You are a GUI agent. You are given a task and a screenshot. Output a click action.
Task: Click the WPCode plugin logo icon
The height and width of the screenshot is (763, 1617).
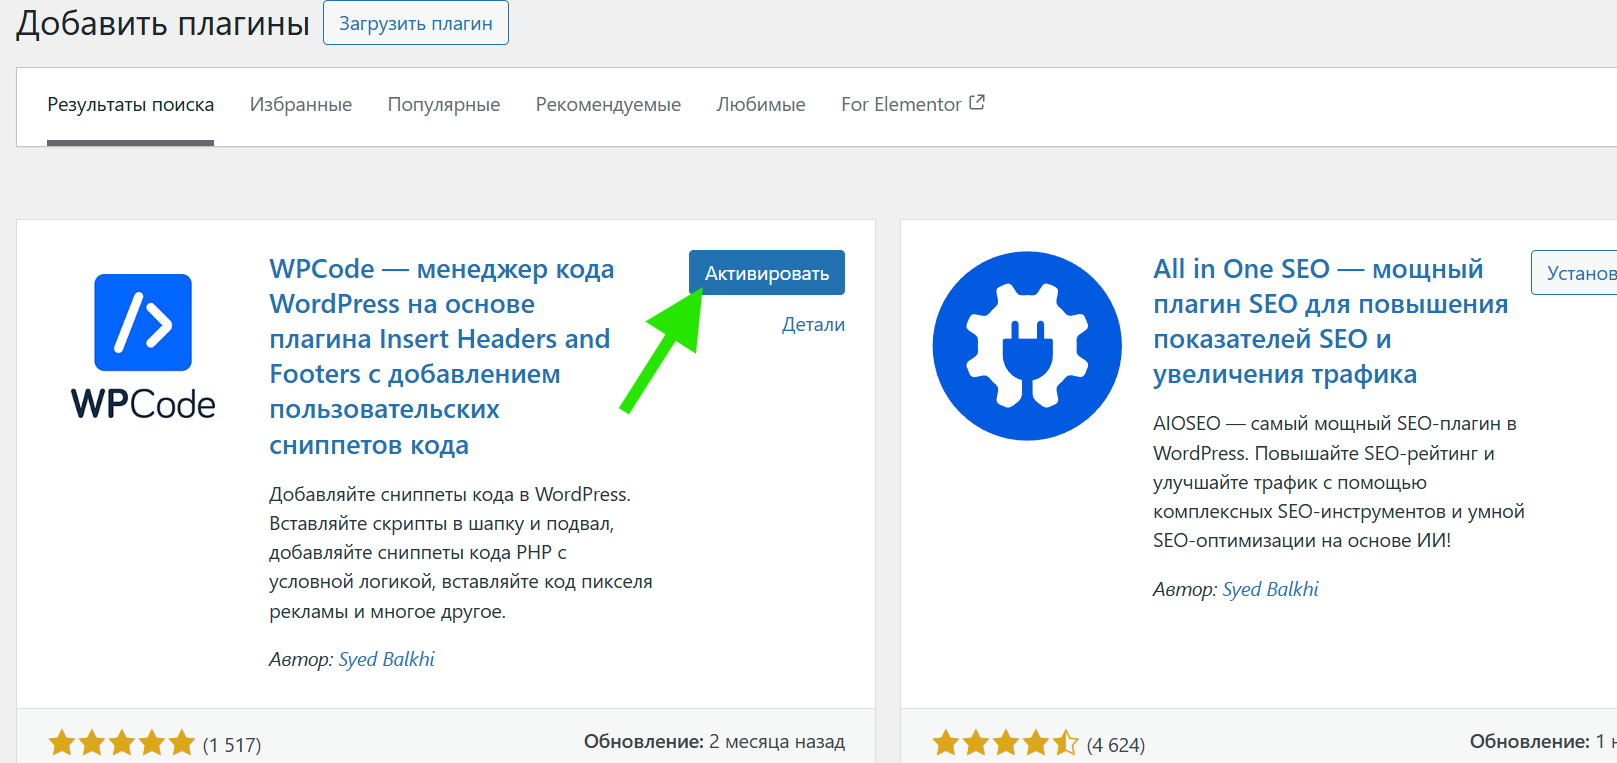(143, 346)
